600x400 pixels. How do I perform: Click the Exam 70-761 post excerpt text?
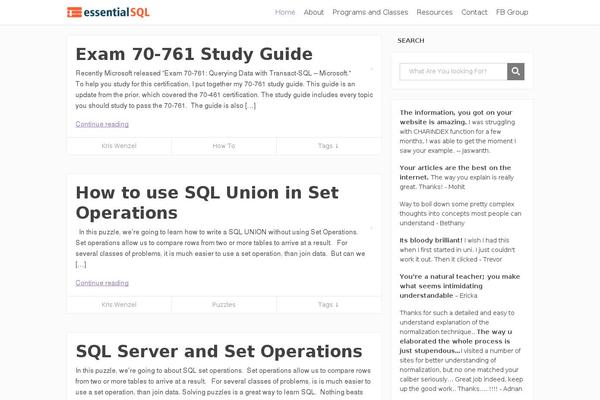tap(224, 89)
